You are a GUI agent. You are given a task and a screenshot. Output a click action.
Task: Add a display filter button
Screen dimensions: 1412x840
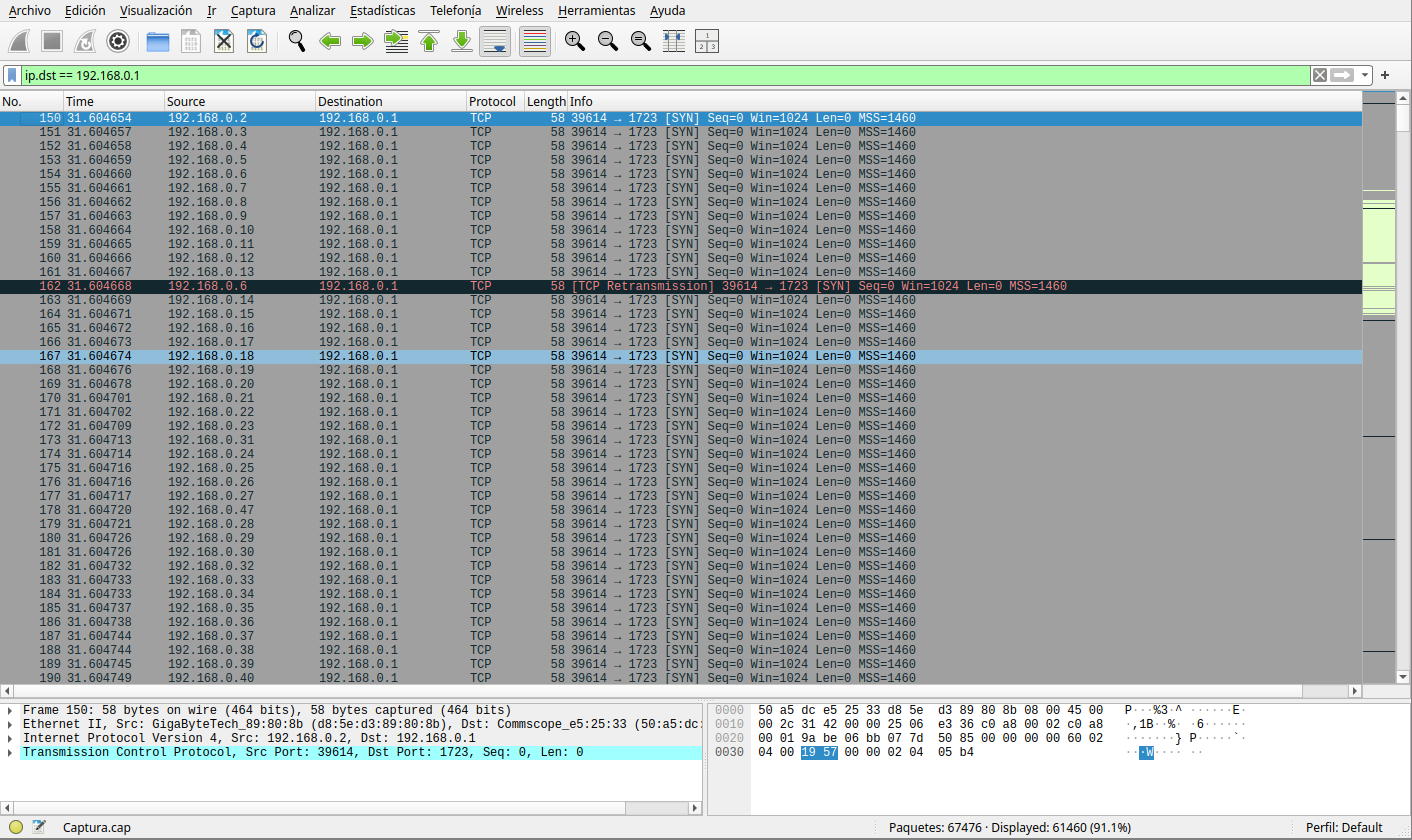coord(1385,75)
